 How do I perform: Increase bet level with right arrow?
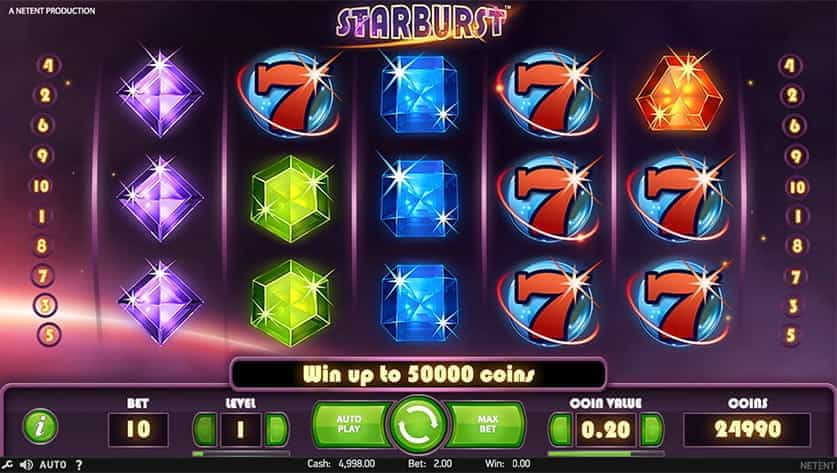point(276,429)
